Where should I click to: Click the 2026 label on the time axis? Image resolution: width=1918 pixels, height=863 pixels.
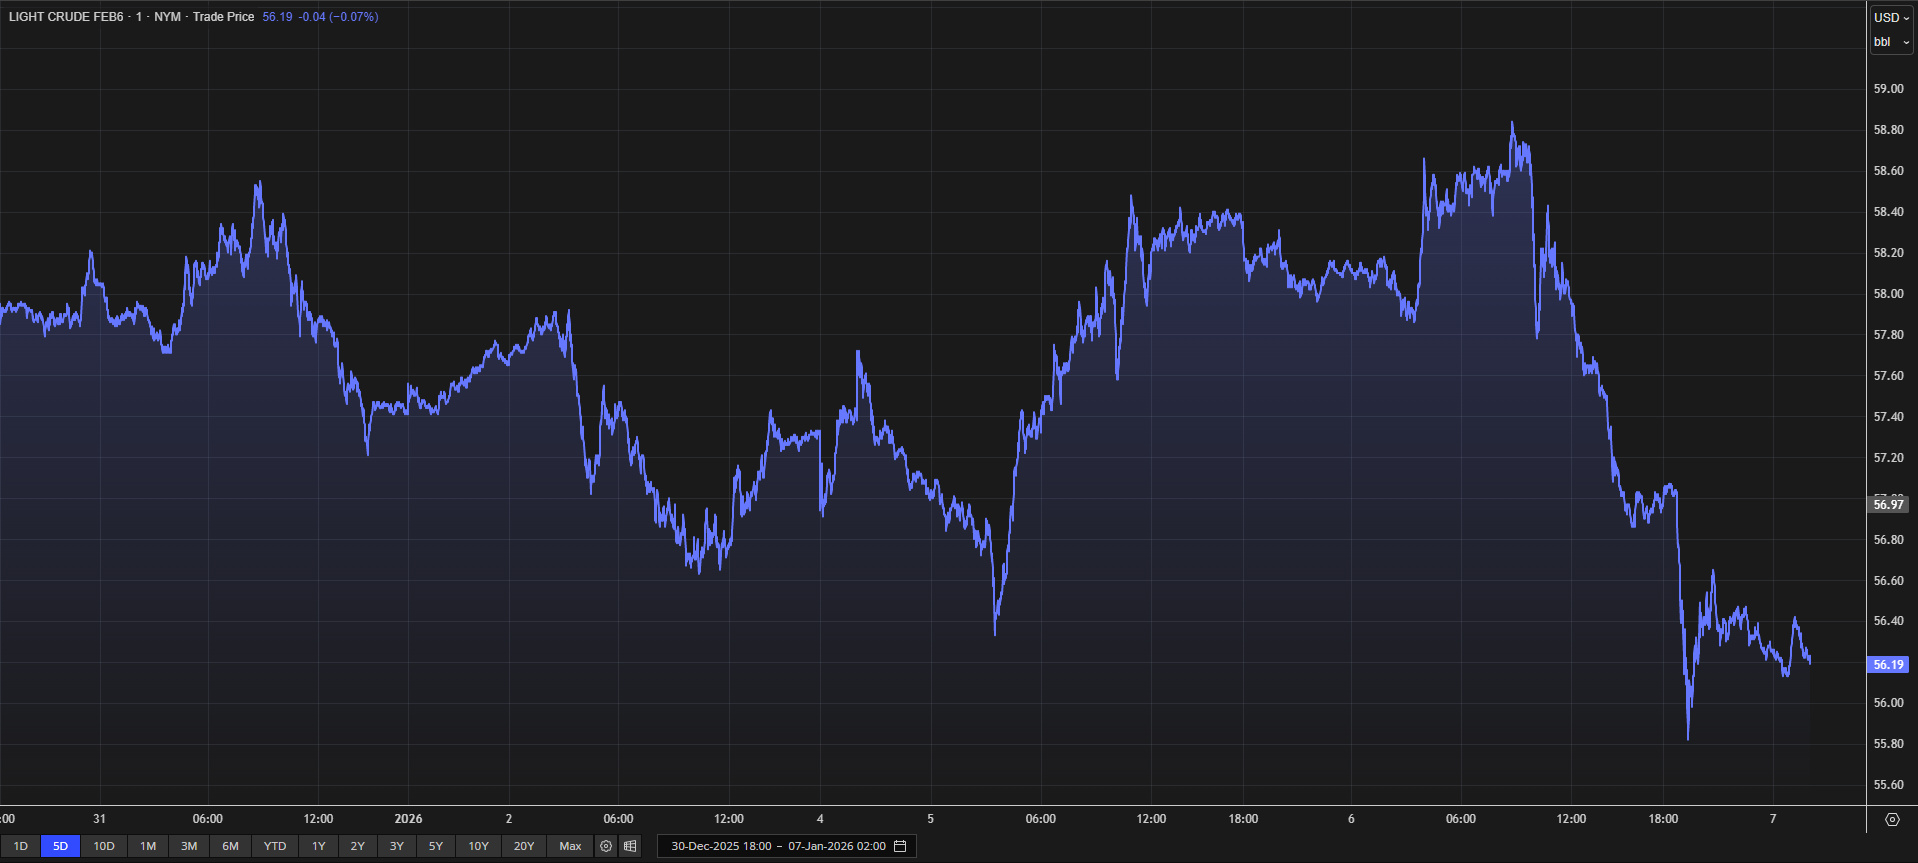pyautogui.click(x=408, y=819)
